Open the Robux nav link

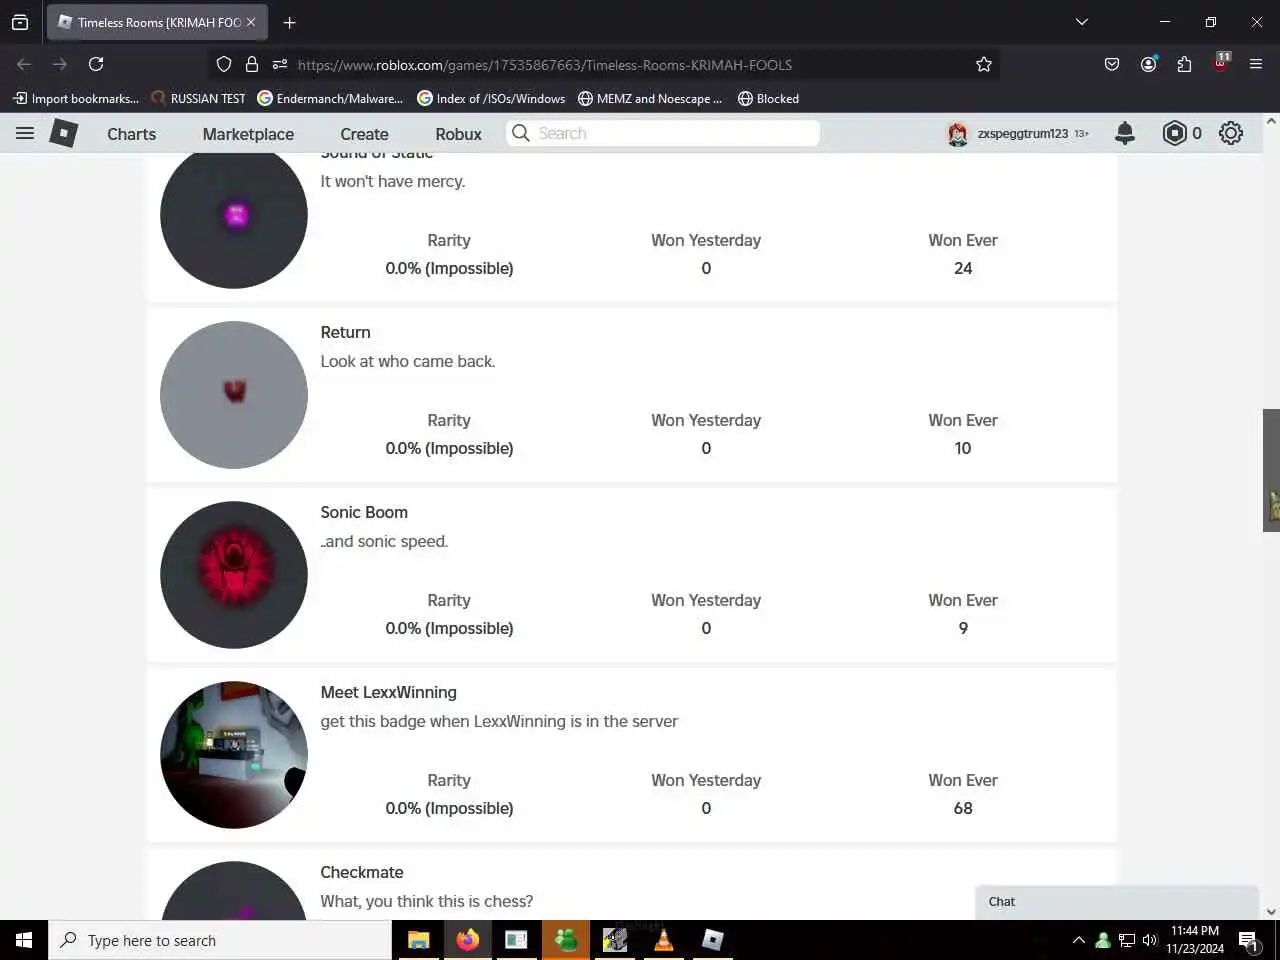[x=458, y=134]
